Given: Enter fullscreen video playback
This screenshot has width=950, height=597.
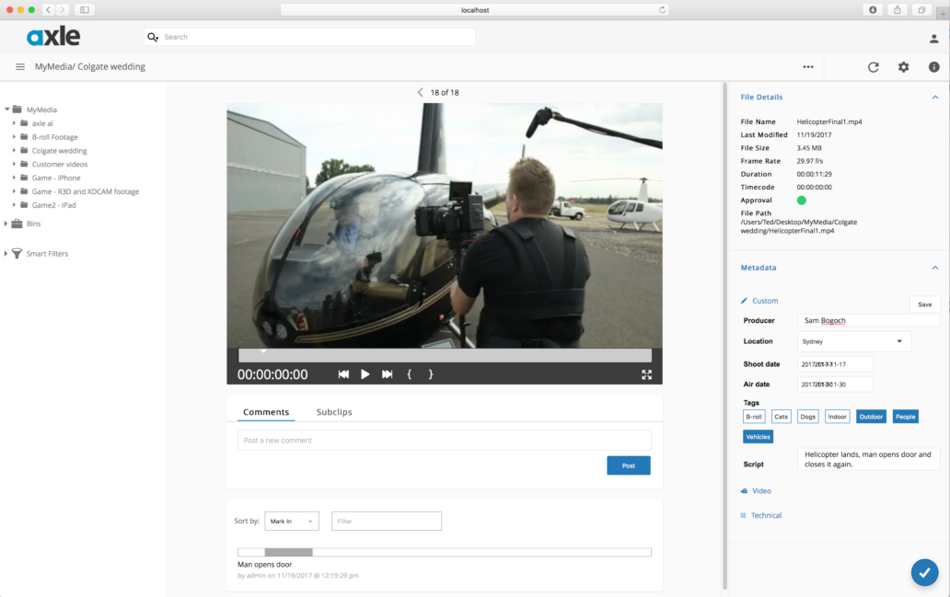Looking at the screenshot, I should tap(647, 373).
